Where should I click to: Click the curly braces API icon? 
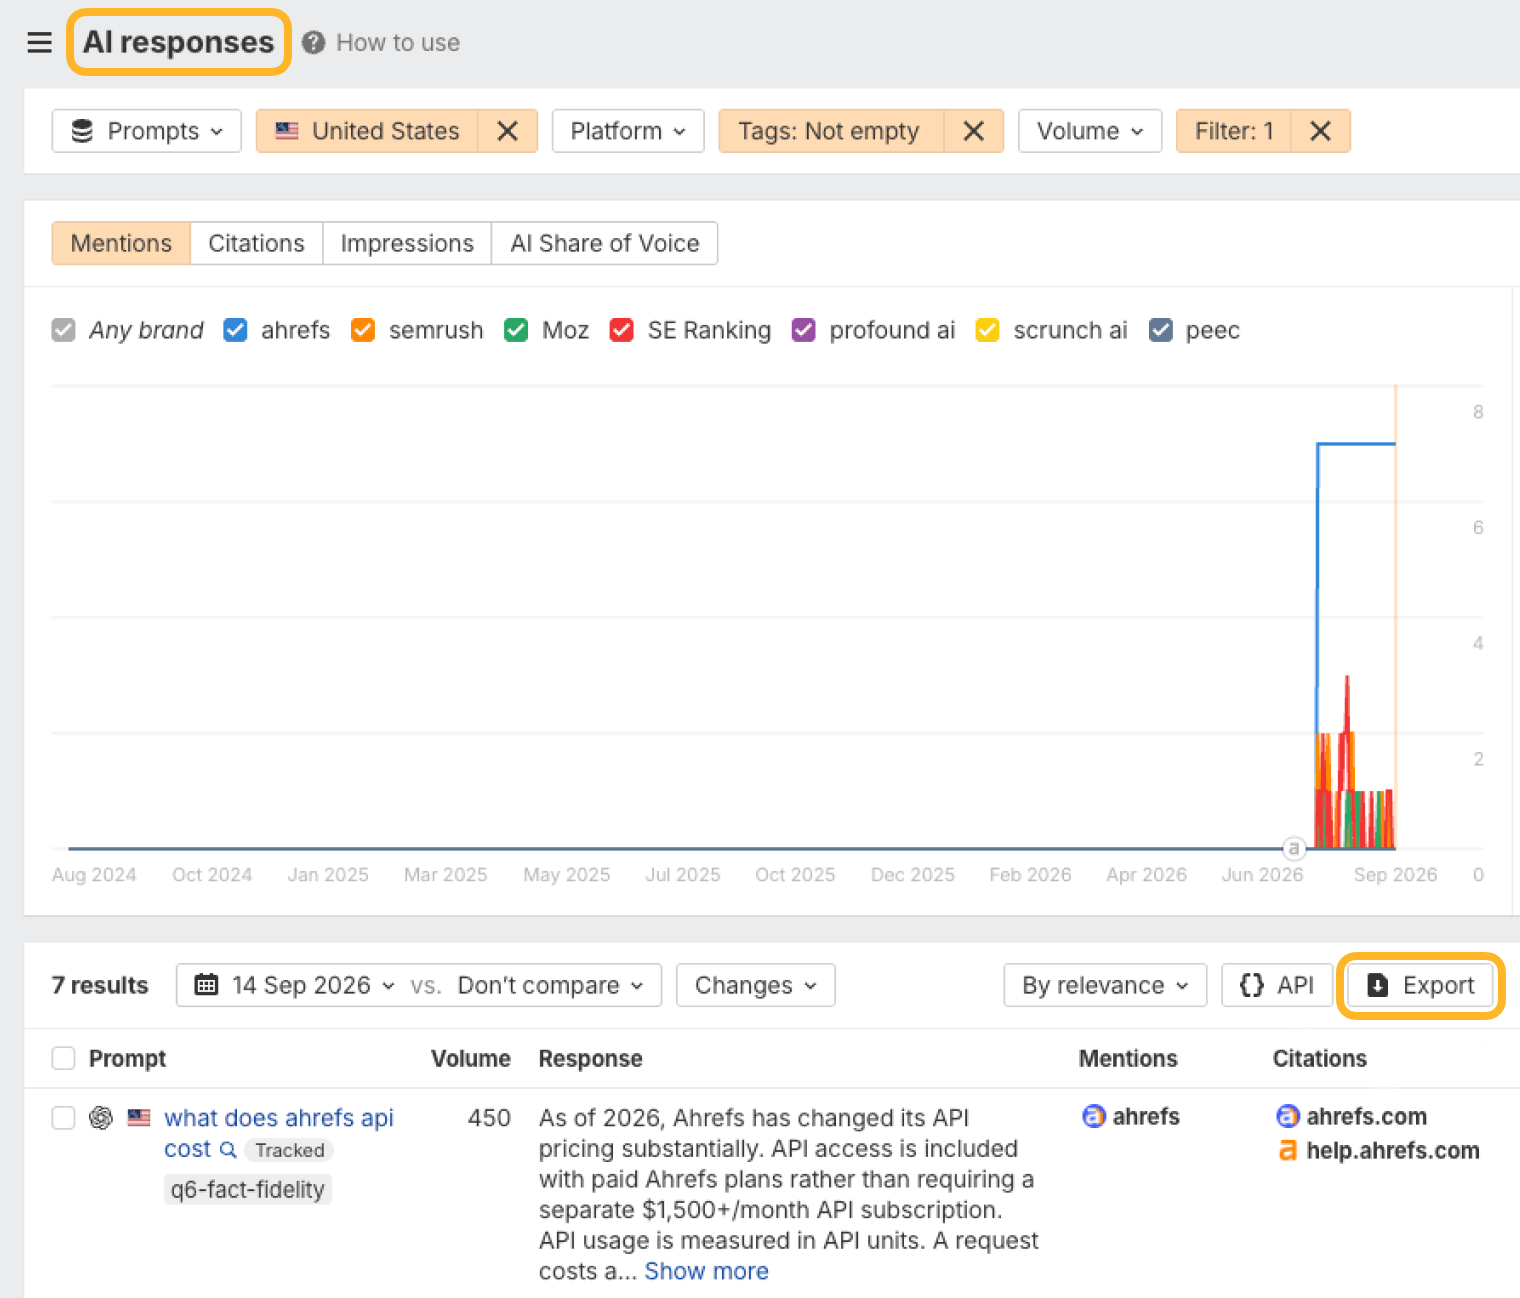[1251, 985]
